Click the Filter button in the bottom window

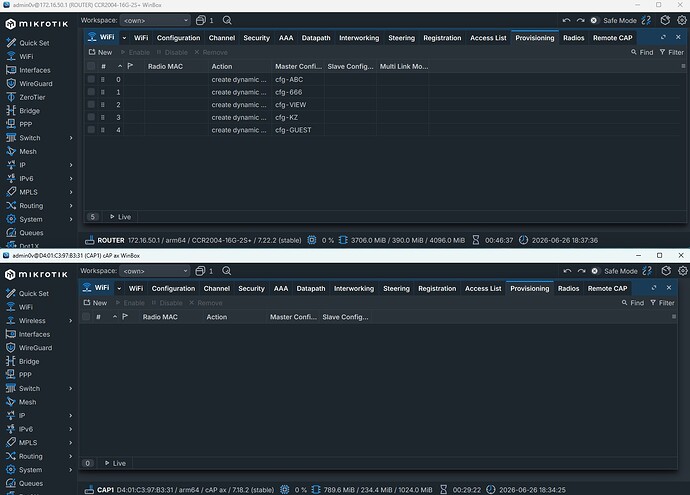662,303
